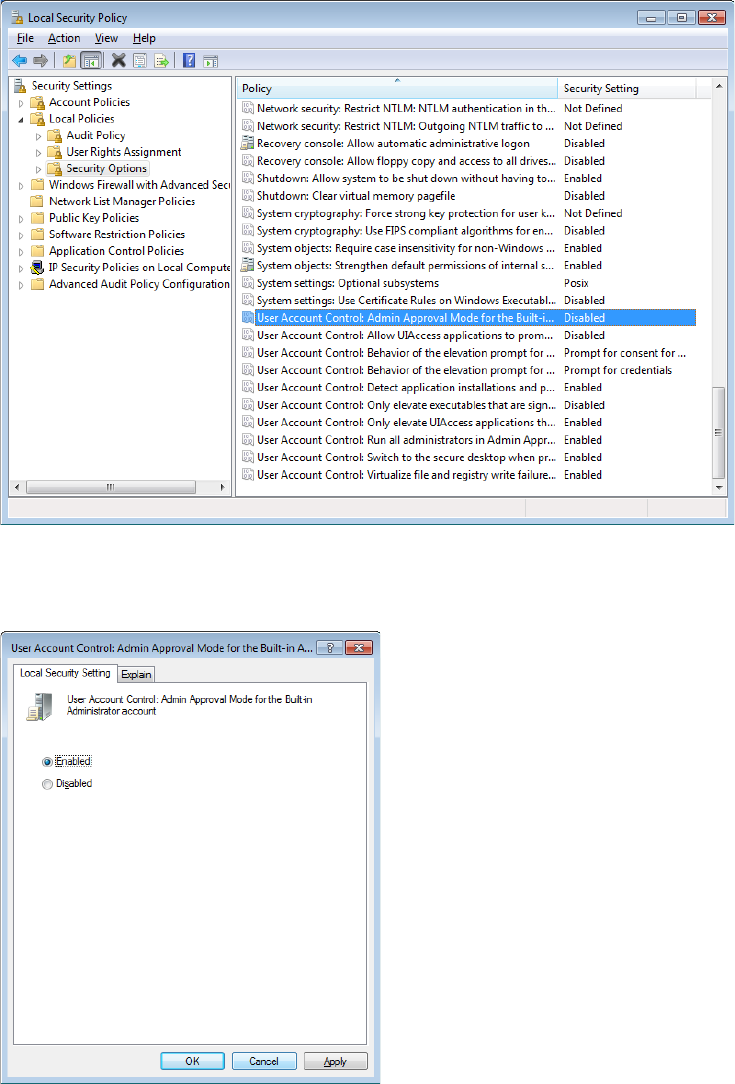Select the IP Security Policies icon
Screen dimensions: 735x1084
37,268
